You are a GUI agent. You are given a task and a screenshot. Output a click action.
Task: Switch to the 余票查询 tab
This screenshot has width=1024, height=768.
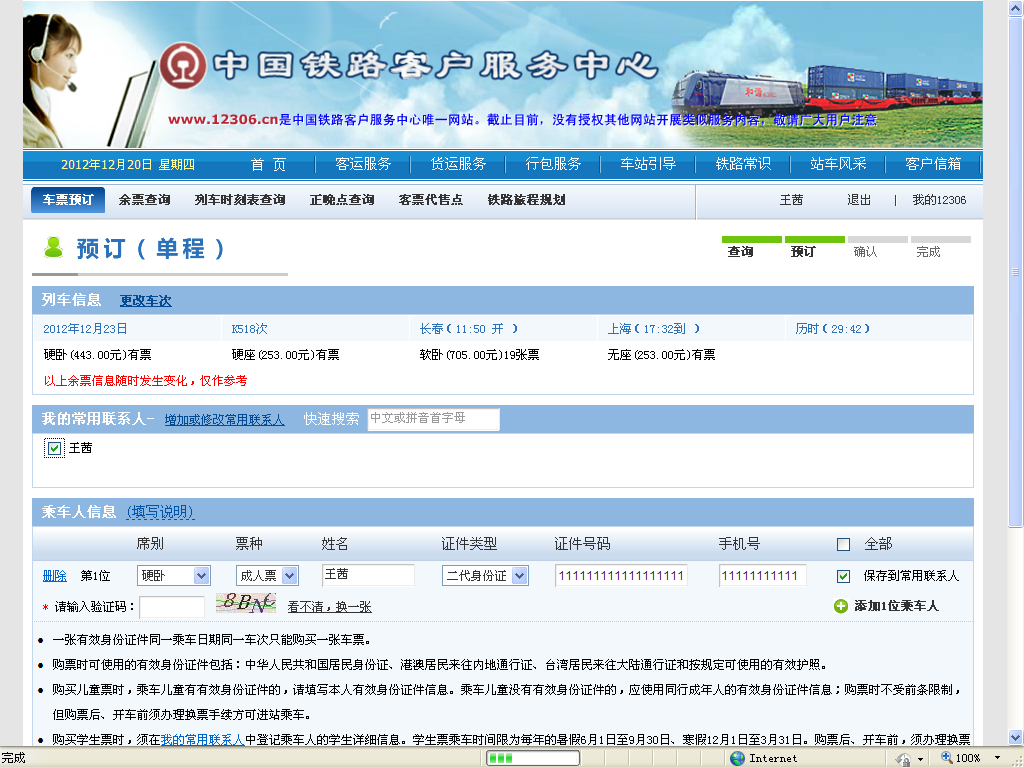coord(144,200)
